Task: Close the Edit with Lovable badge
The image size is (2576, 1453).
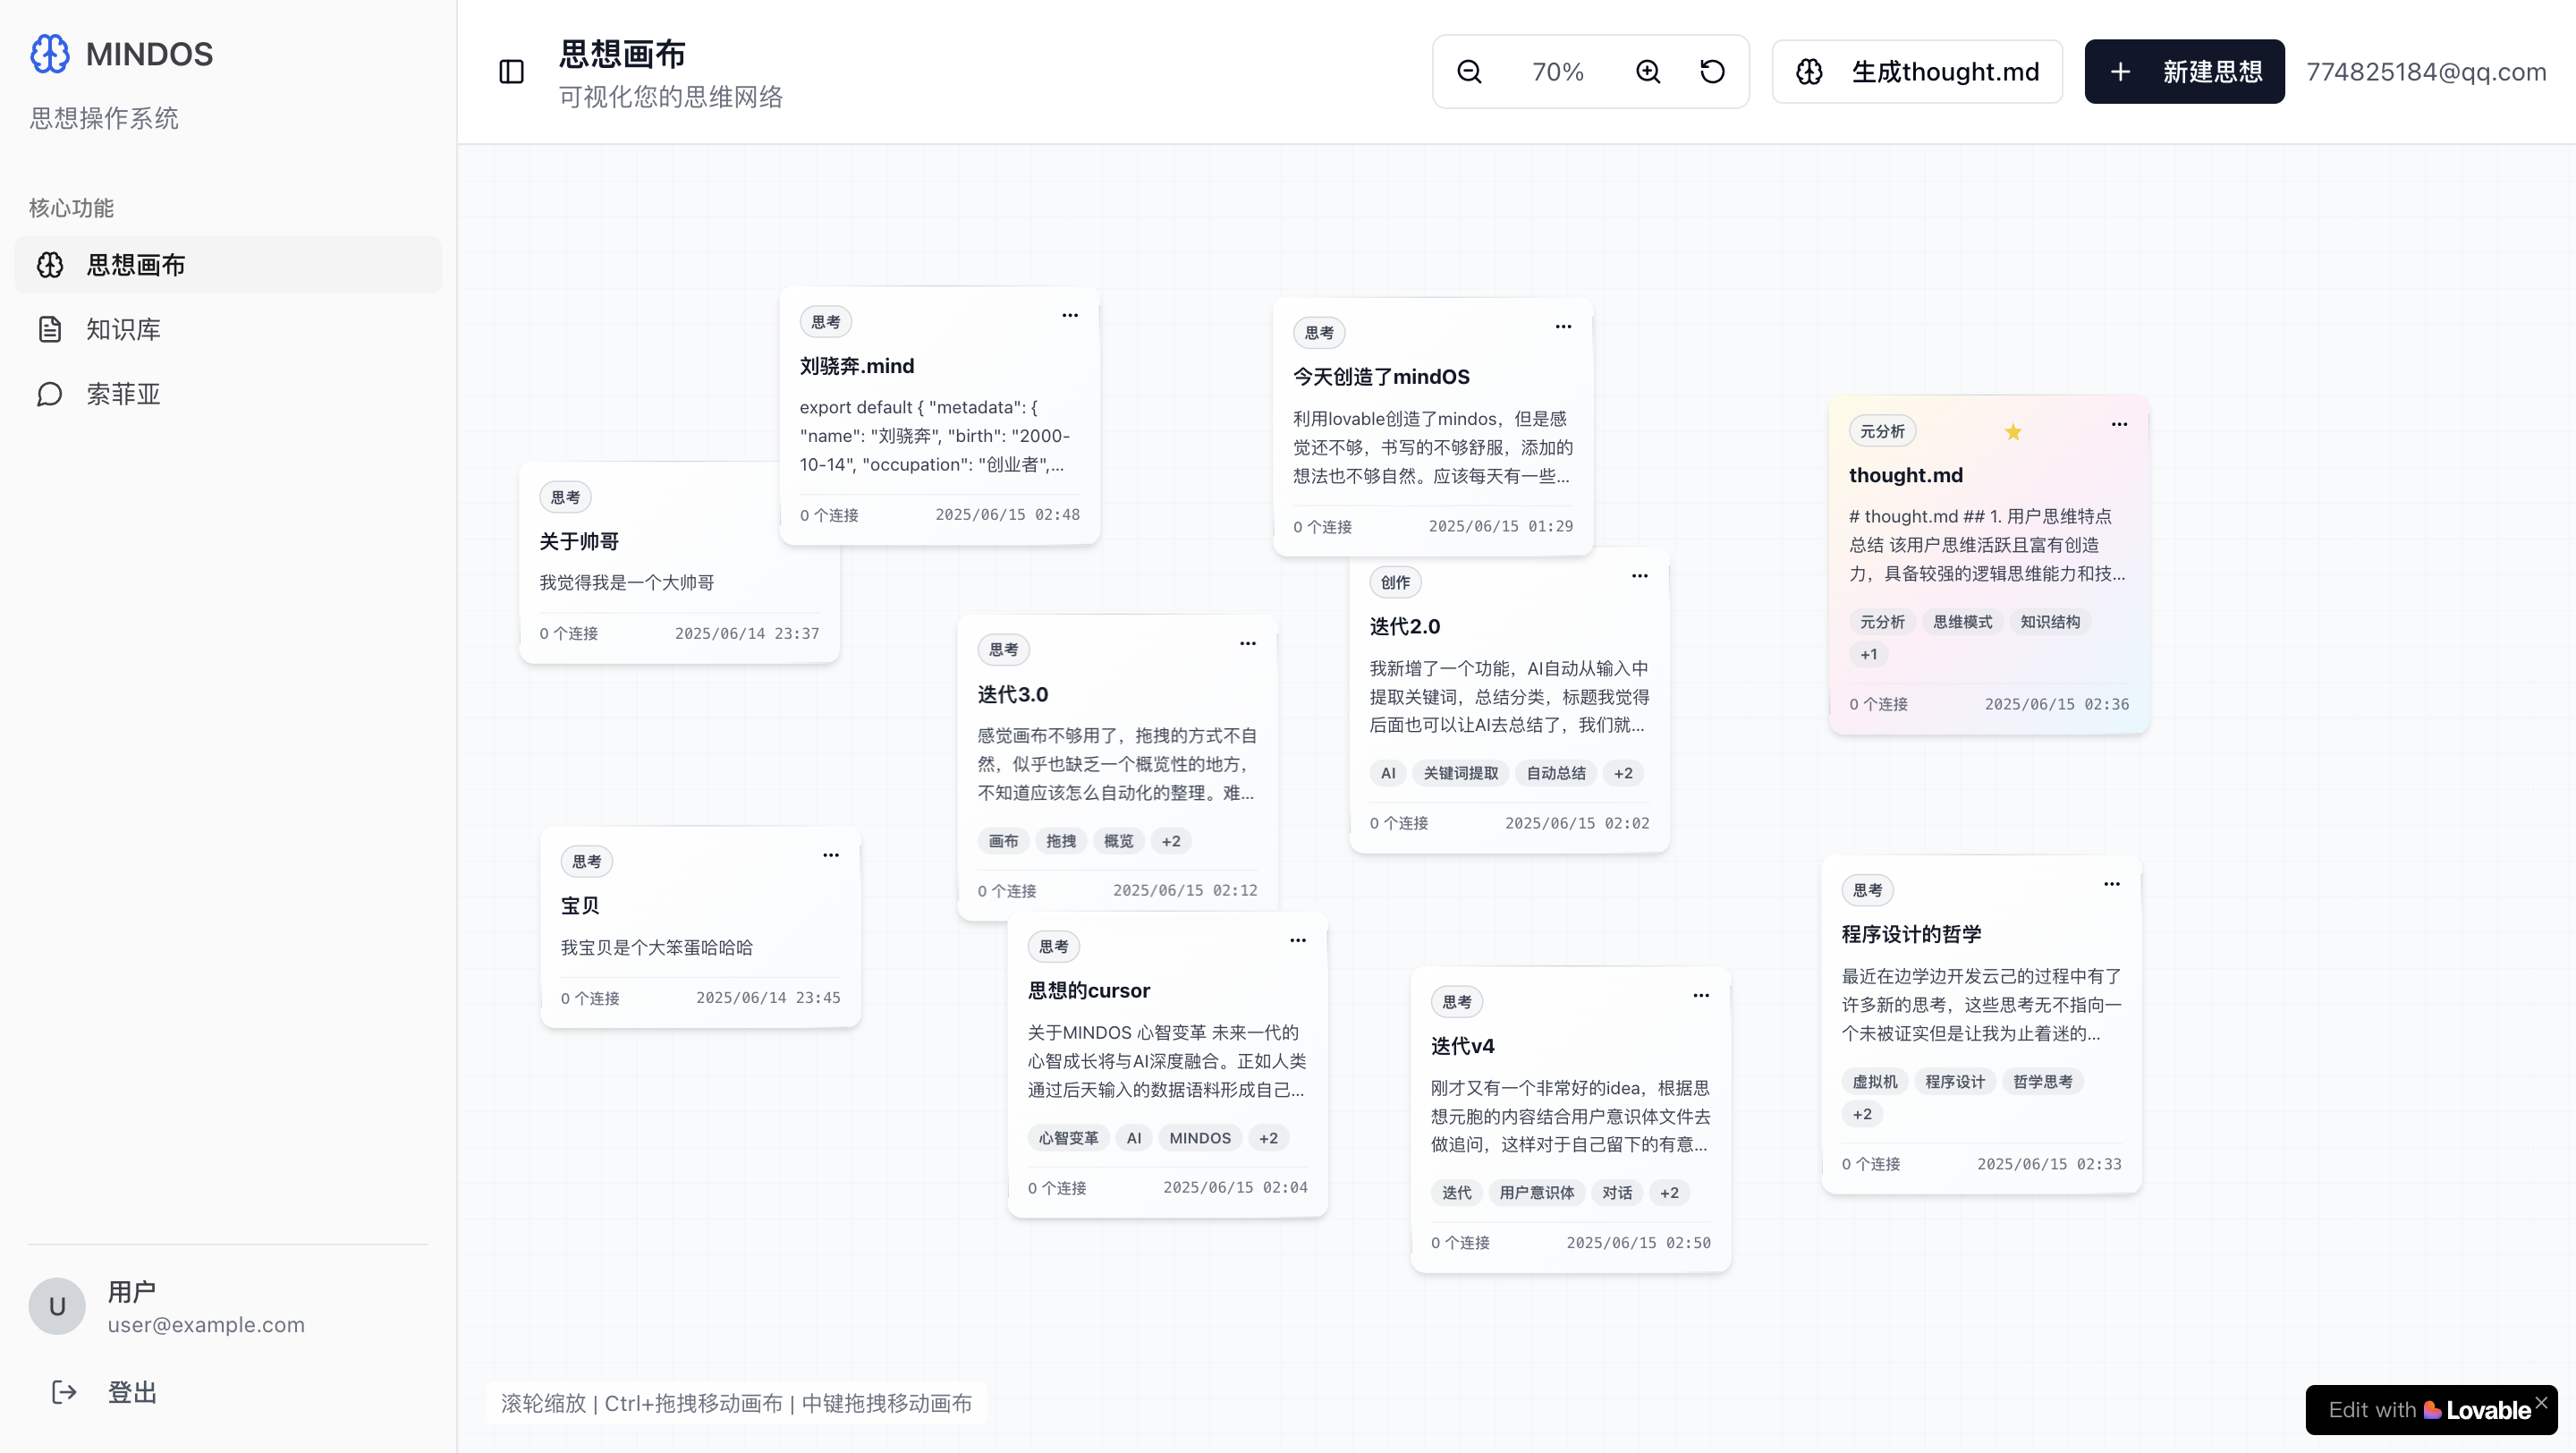Action: [x=2541, y=1402]
